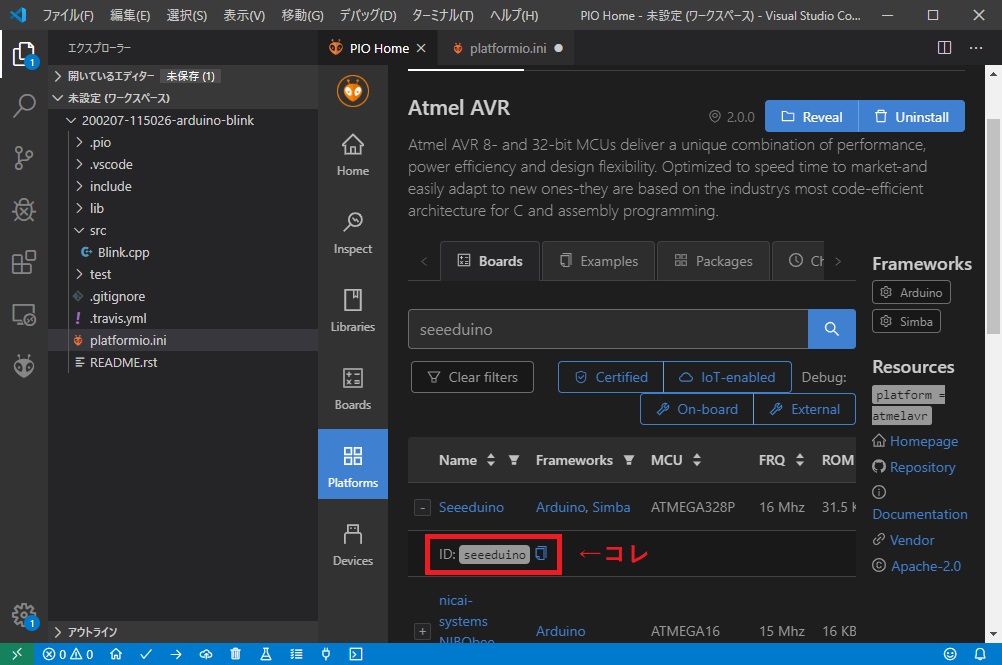1002x665 pixels.
Task: Open the Remote Explorer view
Action: click(24, 314)
